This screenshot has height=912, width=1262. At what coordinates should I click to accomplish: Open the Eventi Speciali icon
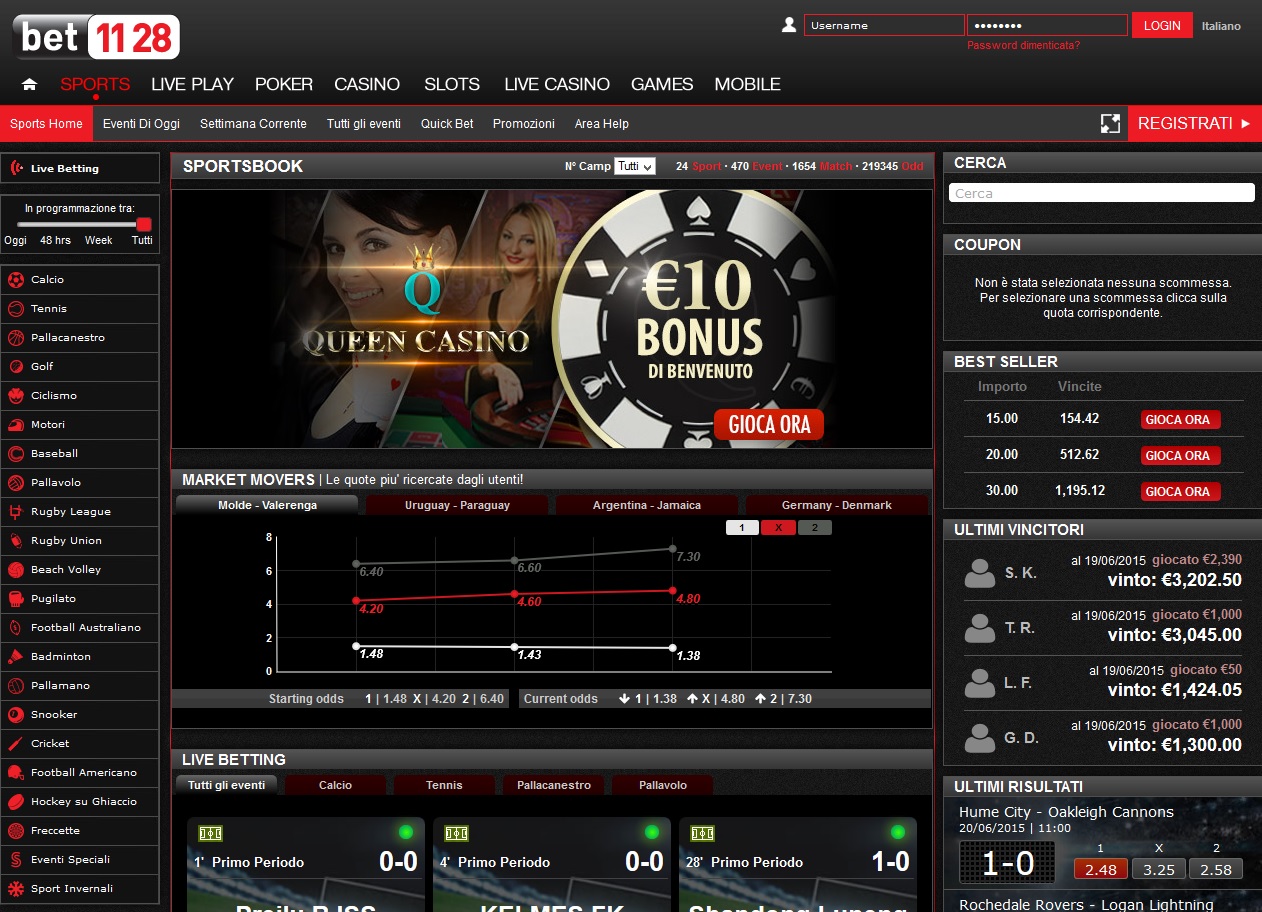tap(16, 859)
